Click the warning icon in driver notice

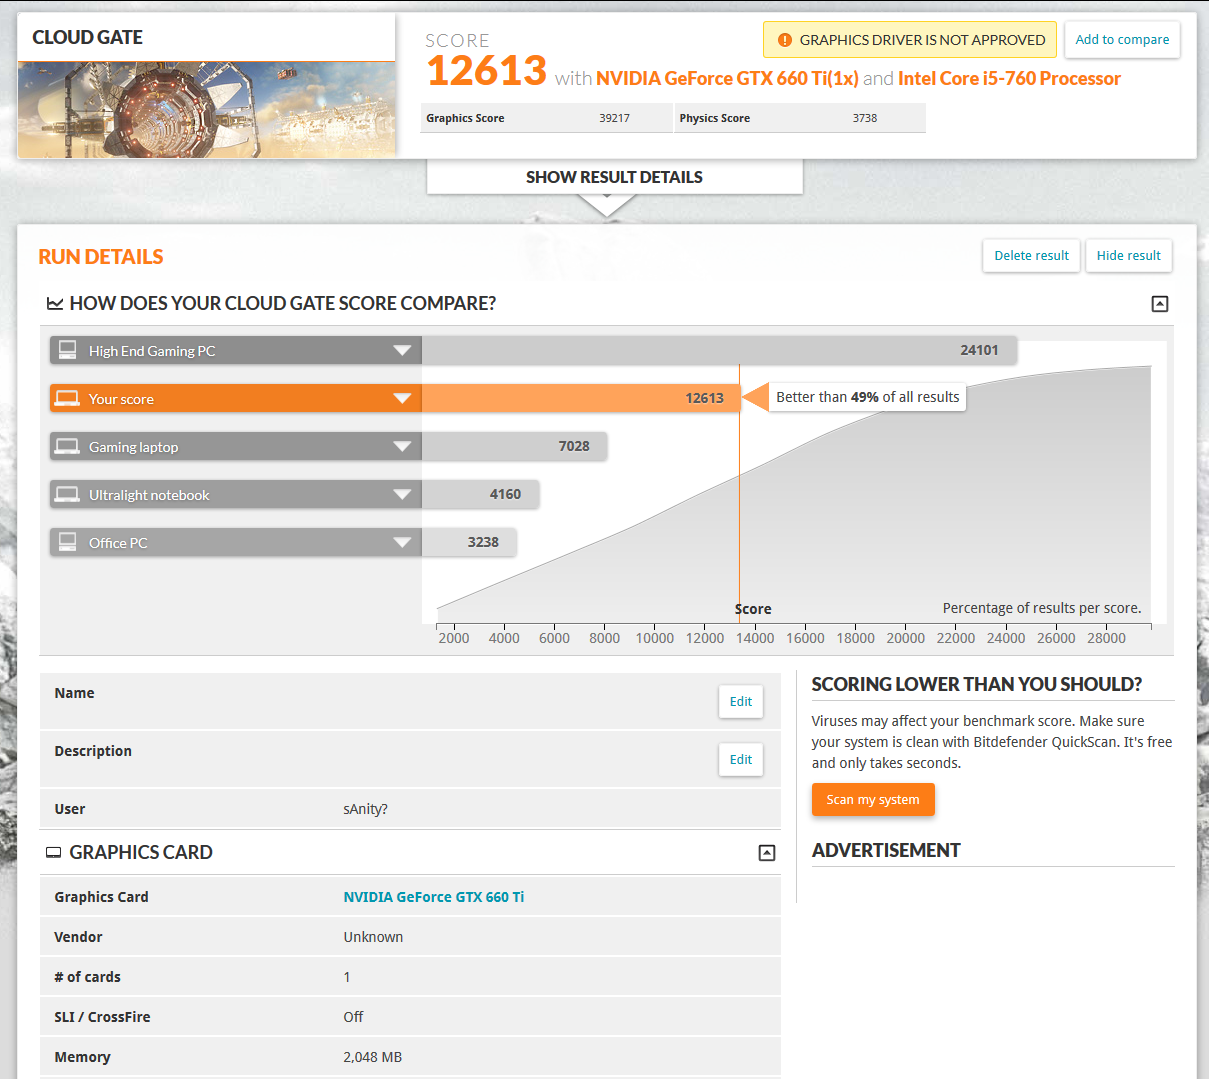(x=785, y=40)
